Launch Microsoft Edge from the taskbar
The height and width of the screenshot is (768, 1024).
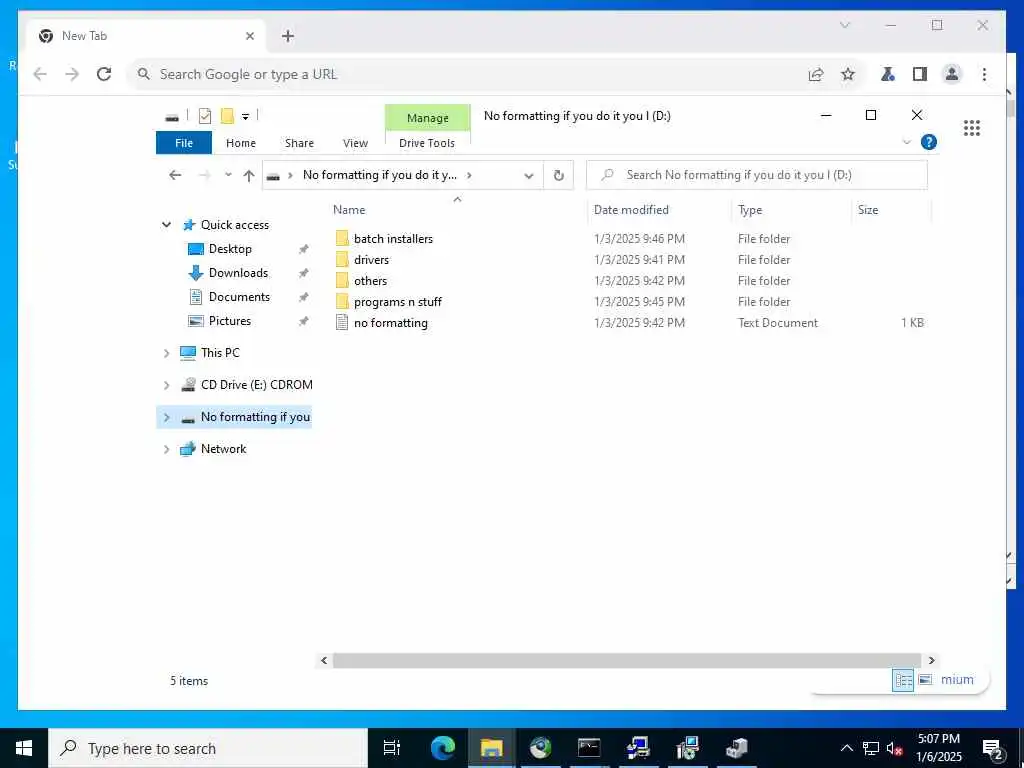(442, 748)
